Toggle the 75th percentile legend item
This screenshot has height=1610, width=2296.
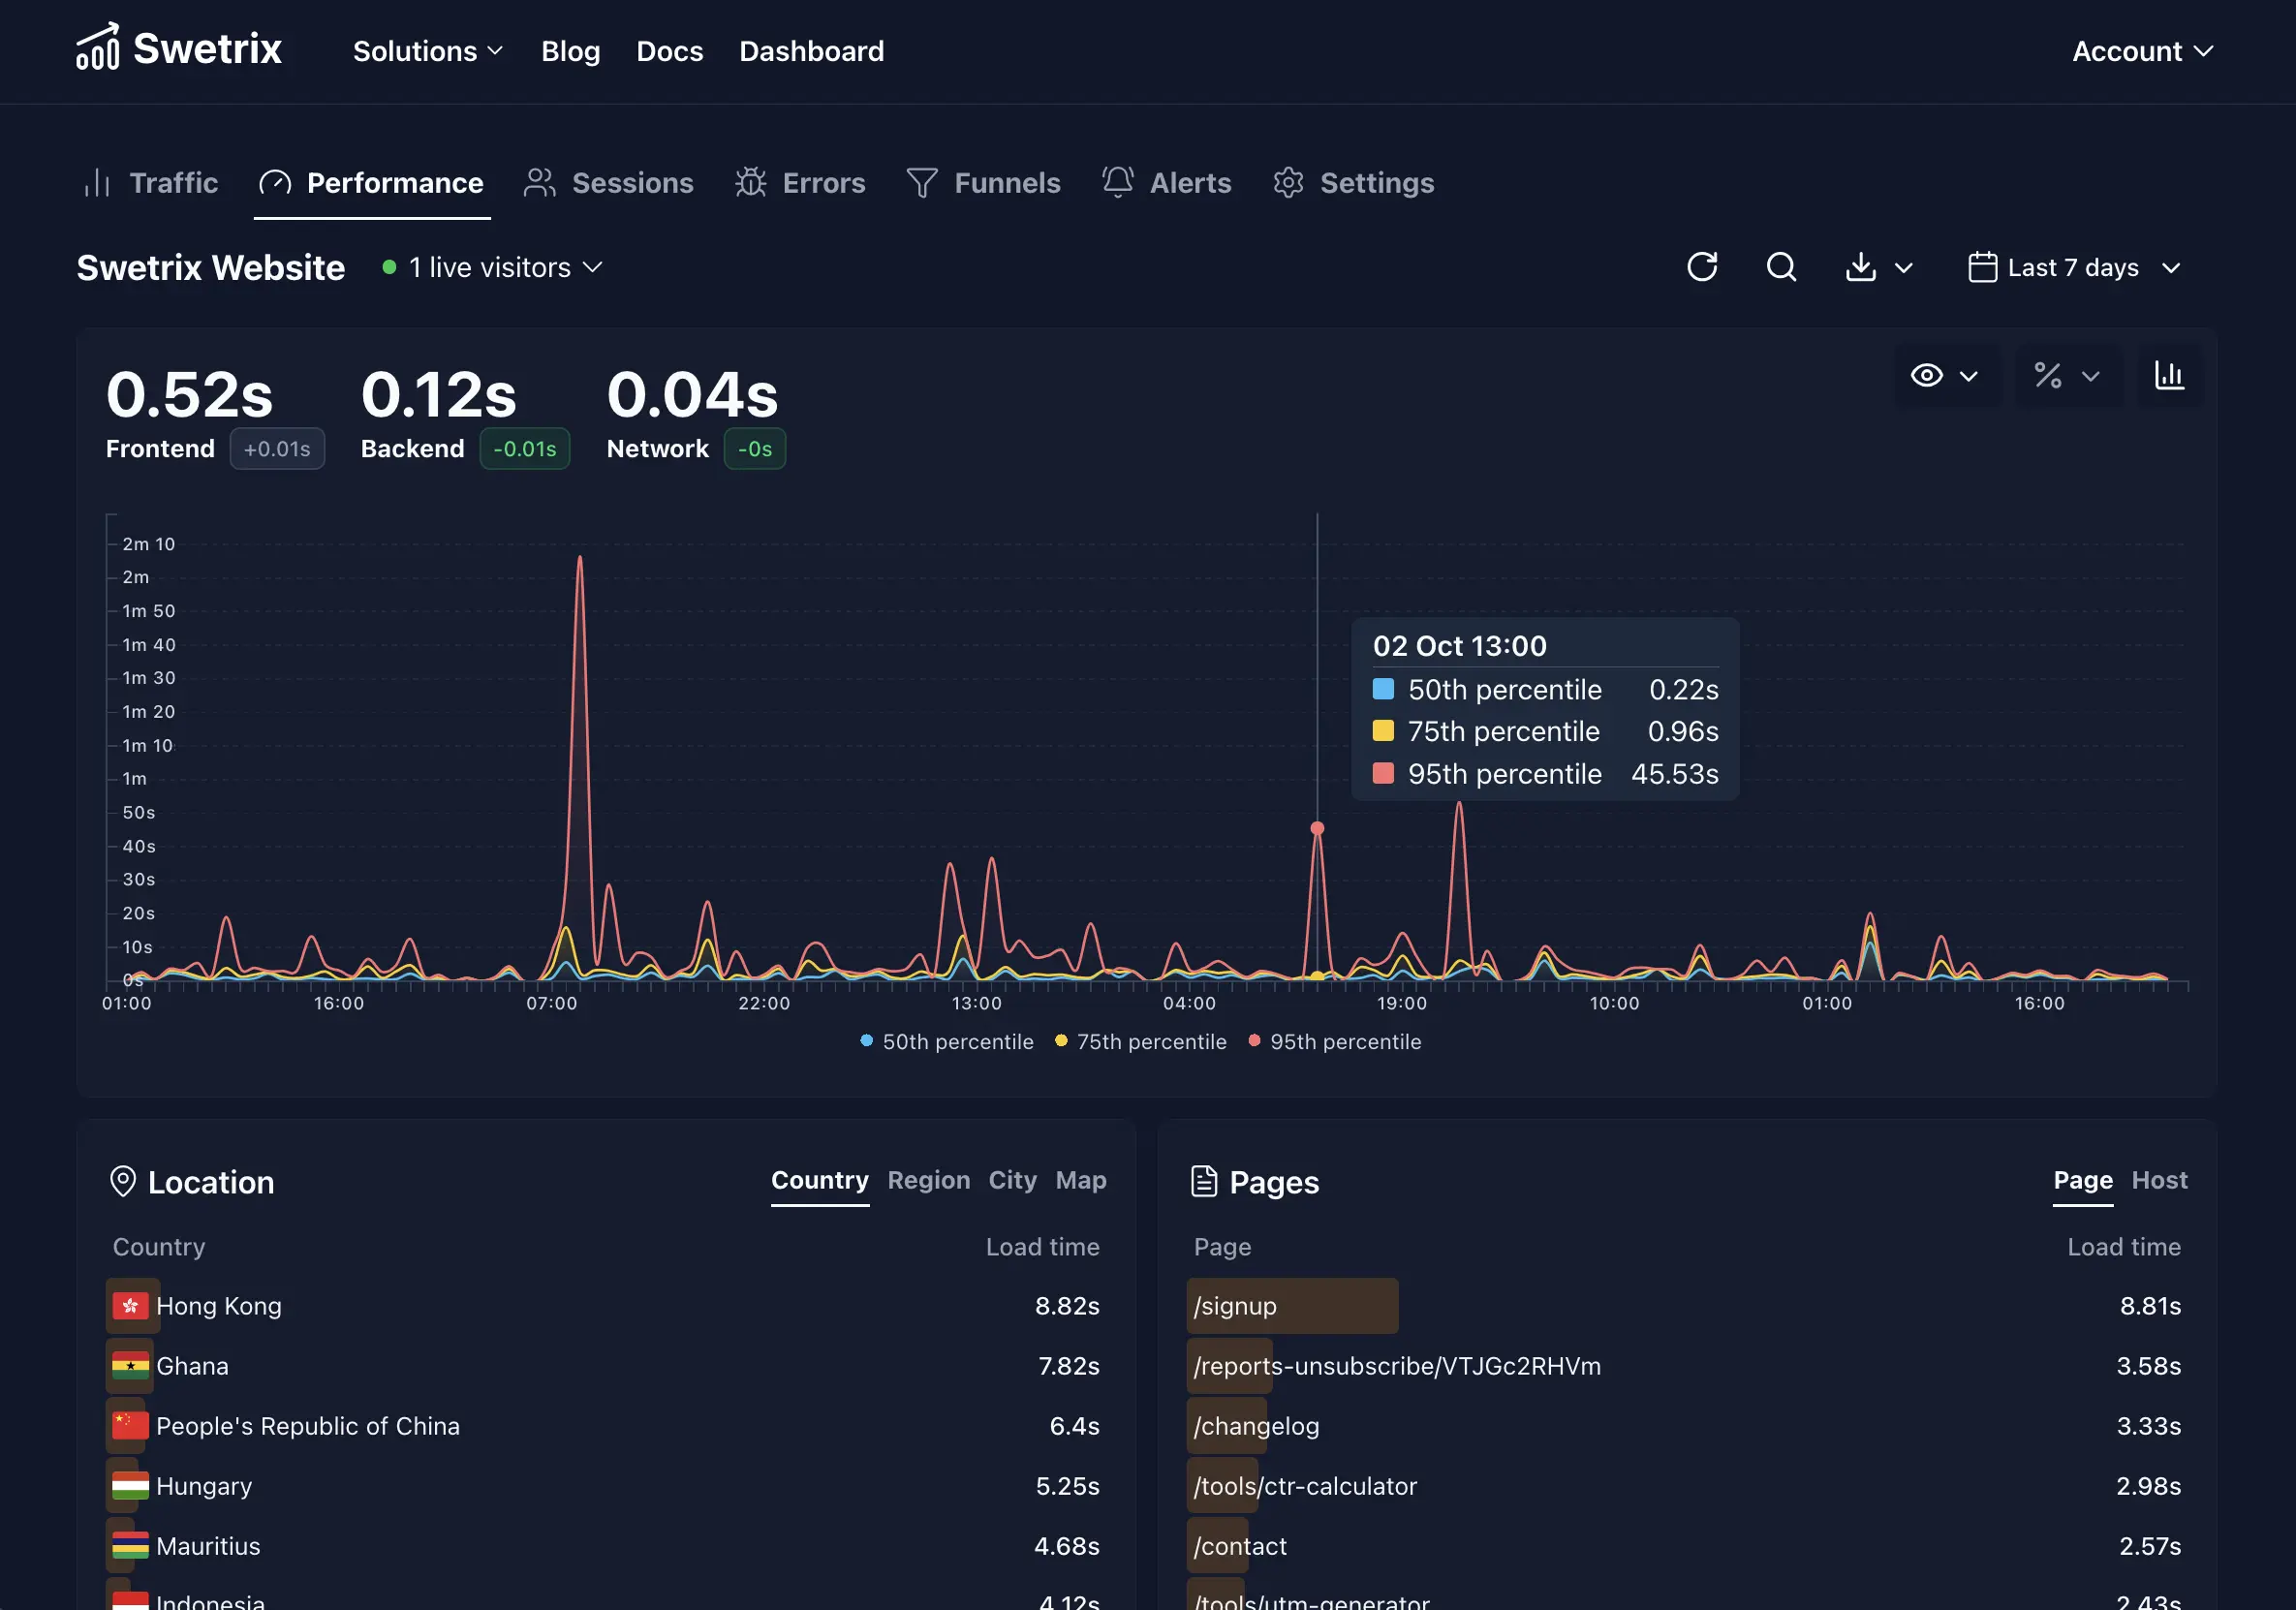pyautogui.click(x=1140, y=1042)
